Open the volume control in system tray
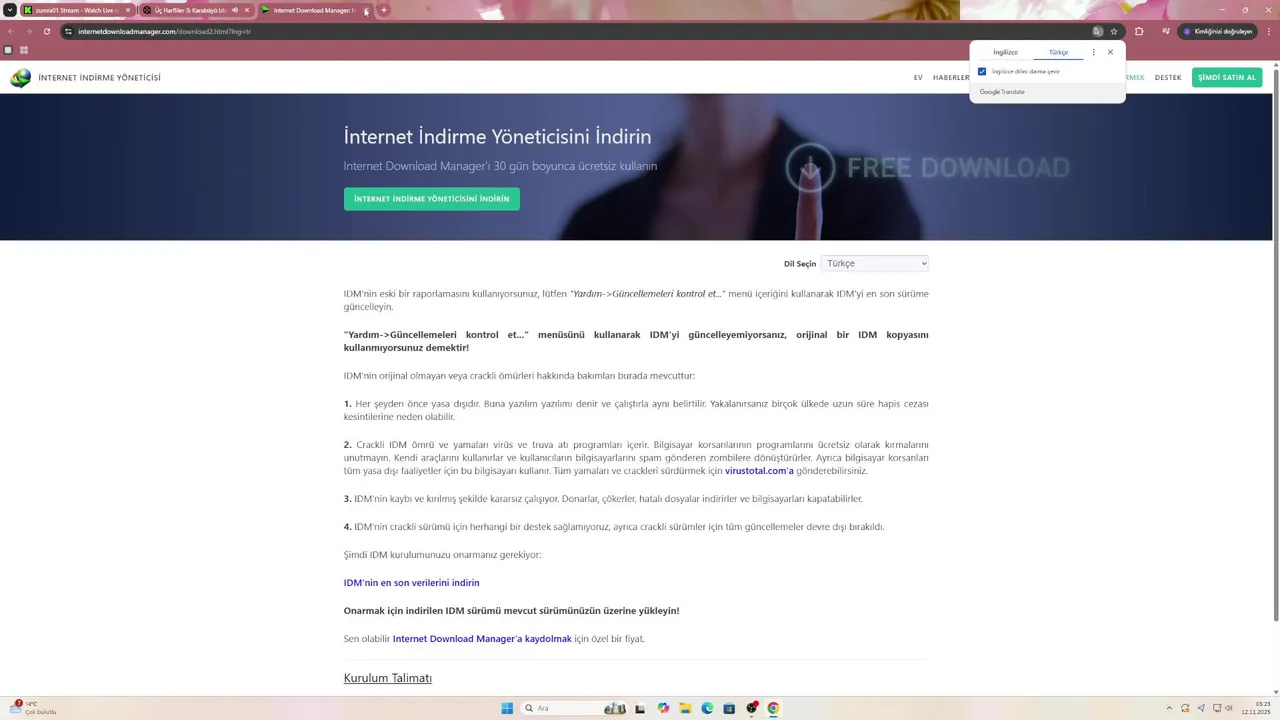This screenshot has width=1280, height=720. tap(1229, 708)
